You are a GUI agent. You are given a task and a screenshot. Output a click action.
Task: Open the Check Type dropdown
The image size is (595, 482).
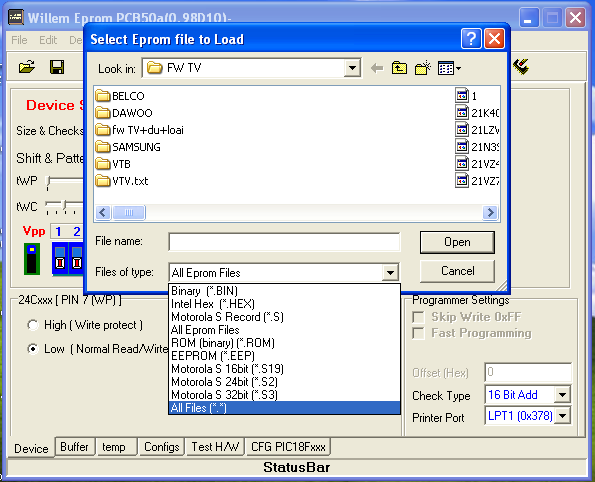[562, 395]
